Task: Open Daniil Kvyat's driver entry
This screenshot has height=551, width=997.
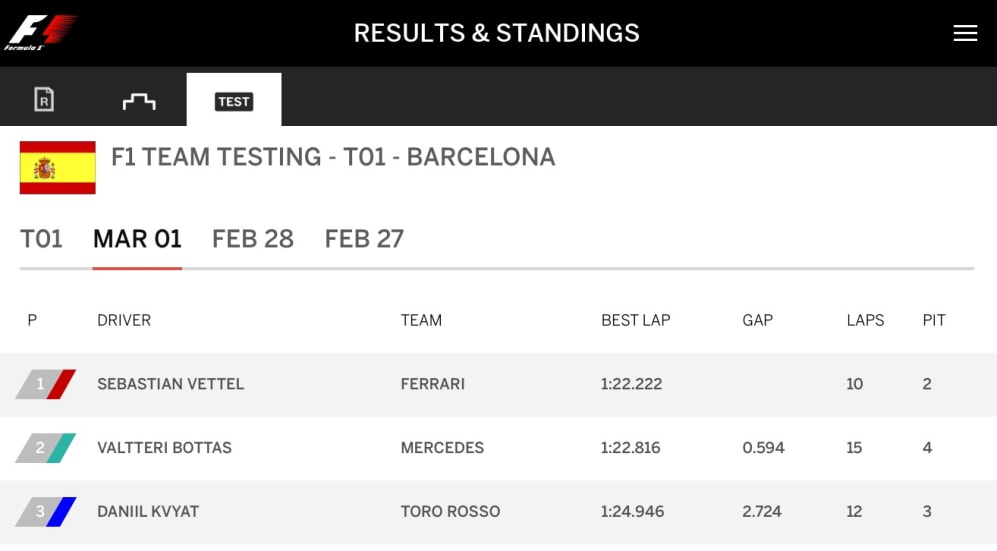Action: [x=148, y=512]
